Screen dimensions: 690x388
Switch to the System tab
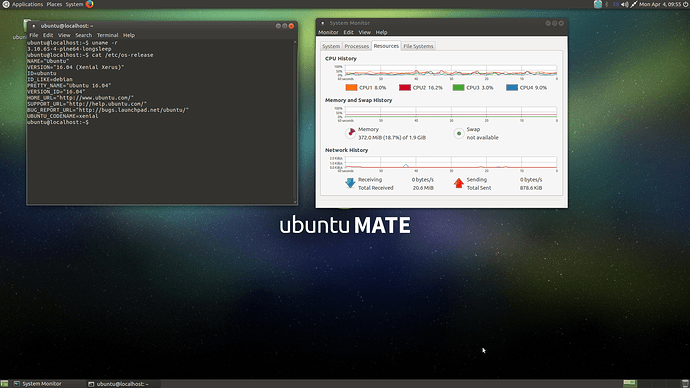coord(331,46)
